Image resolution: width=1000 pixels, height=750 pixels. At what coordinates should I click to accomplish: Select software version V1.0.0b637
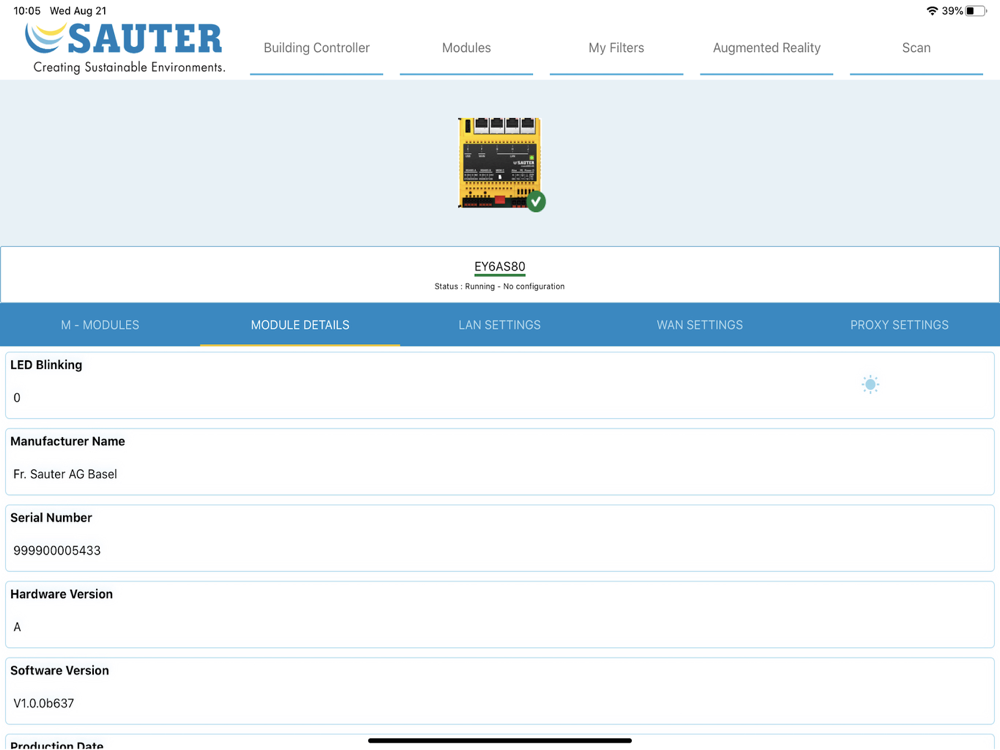coord(43,703)
